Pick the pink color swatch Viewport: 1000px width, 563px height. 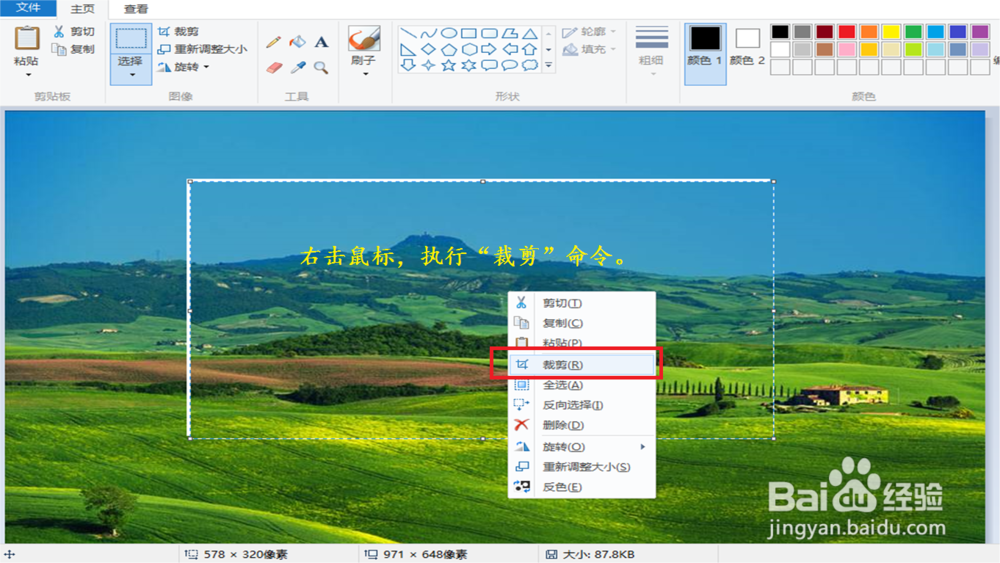(847, 49)
